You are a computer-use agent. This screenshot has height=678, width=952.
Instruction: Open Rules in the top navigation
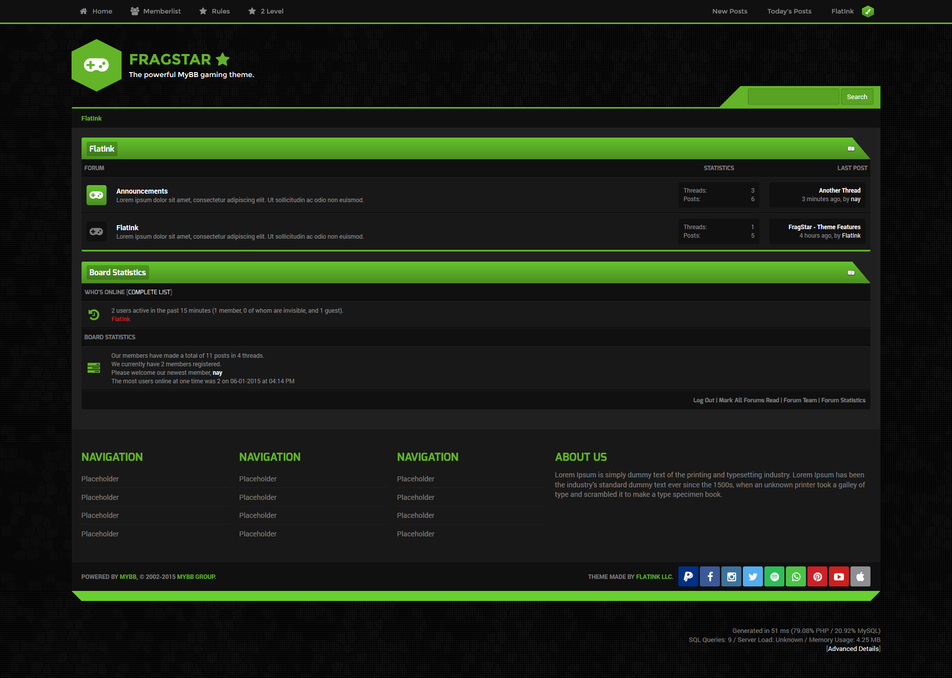point(214,11)
